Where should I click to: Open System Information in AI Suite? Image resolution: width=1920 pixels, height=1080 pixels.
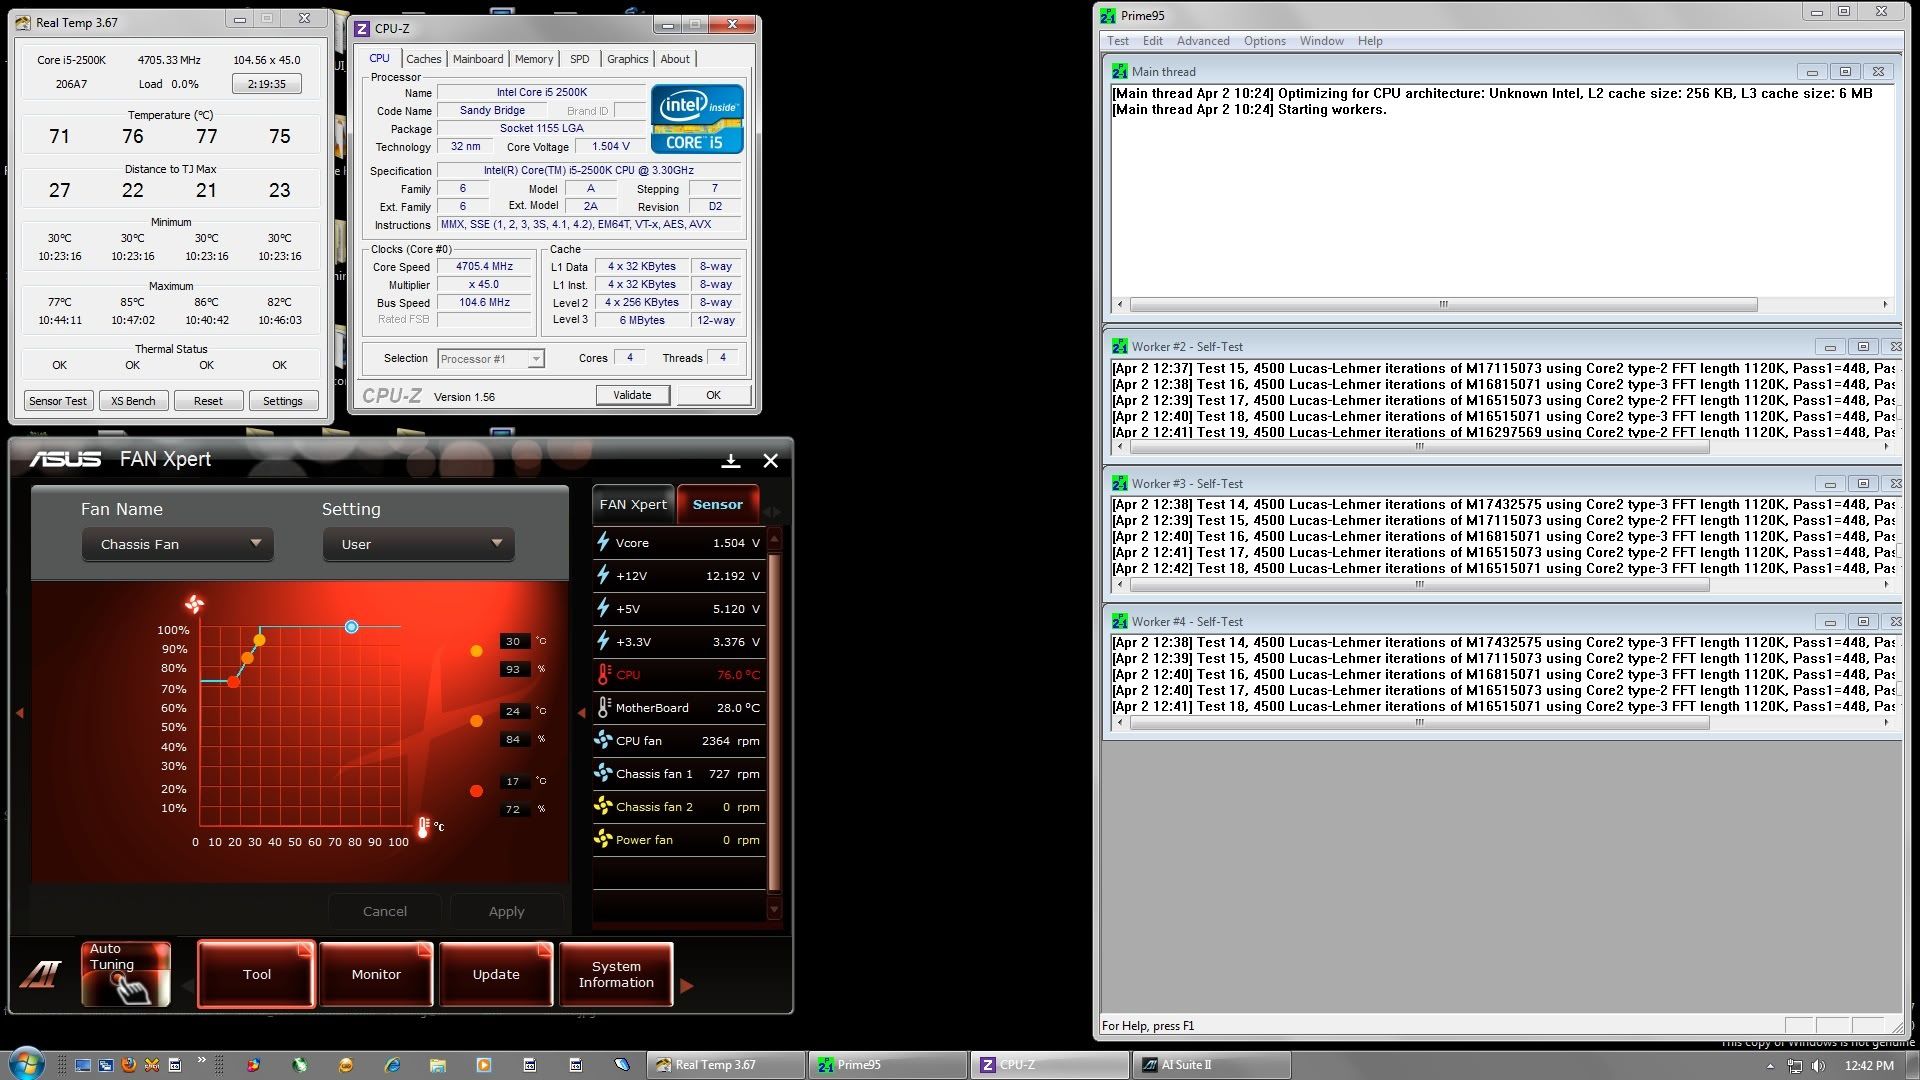(616, 974)
